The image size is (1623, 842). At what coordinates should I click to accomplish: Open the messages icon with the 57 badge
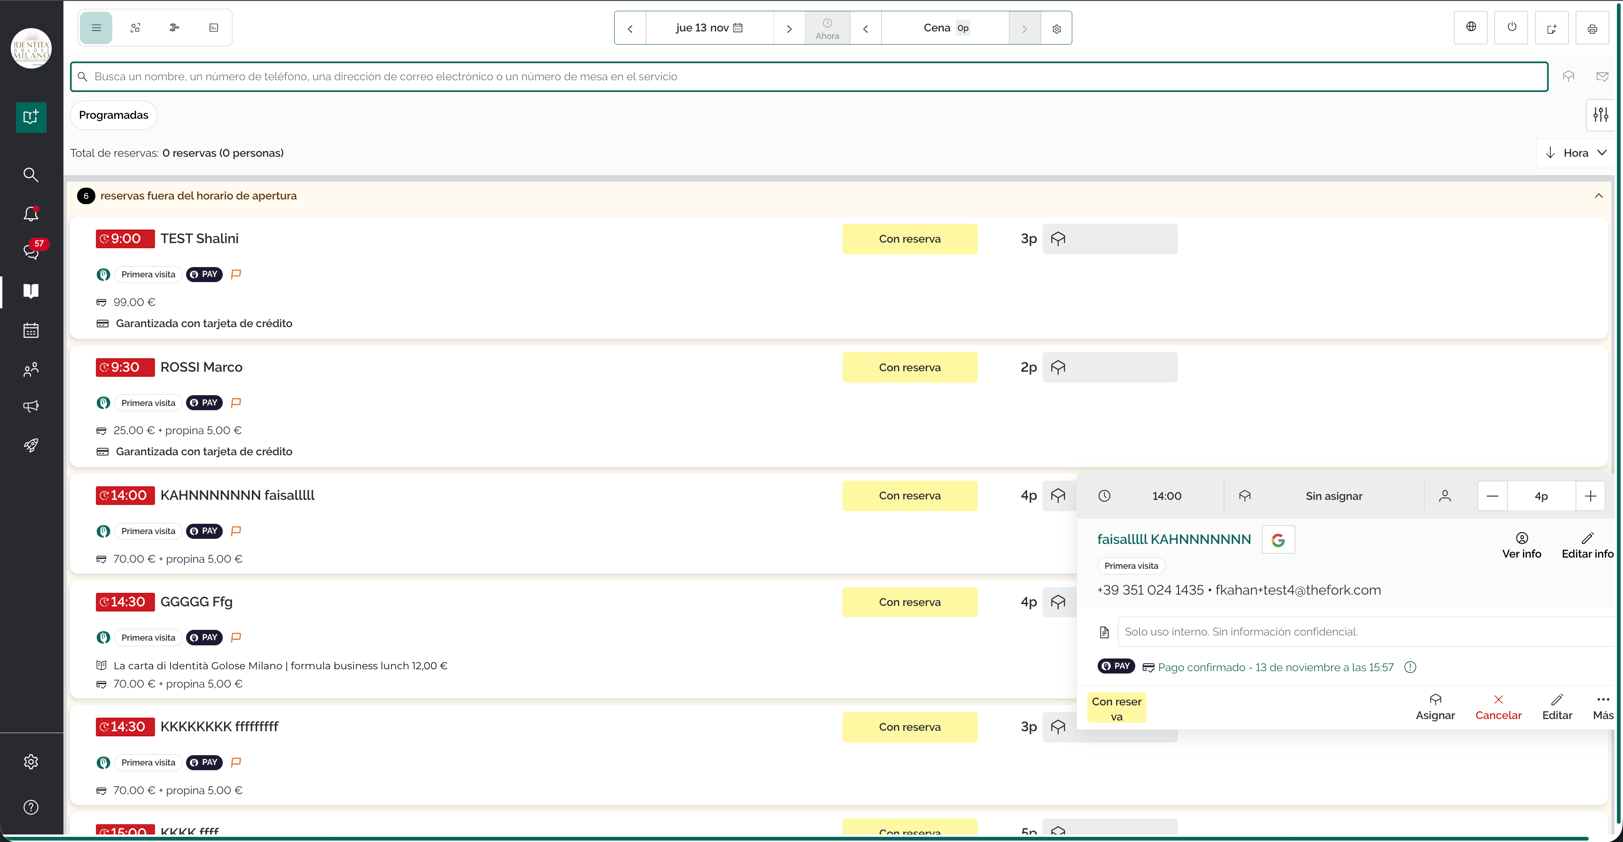(31, 251)
